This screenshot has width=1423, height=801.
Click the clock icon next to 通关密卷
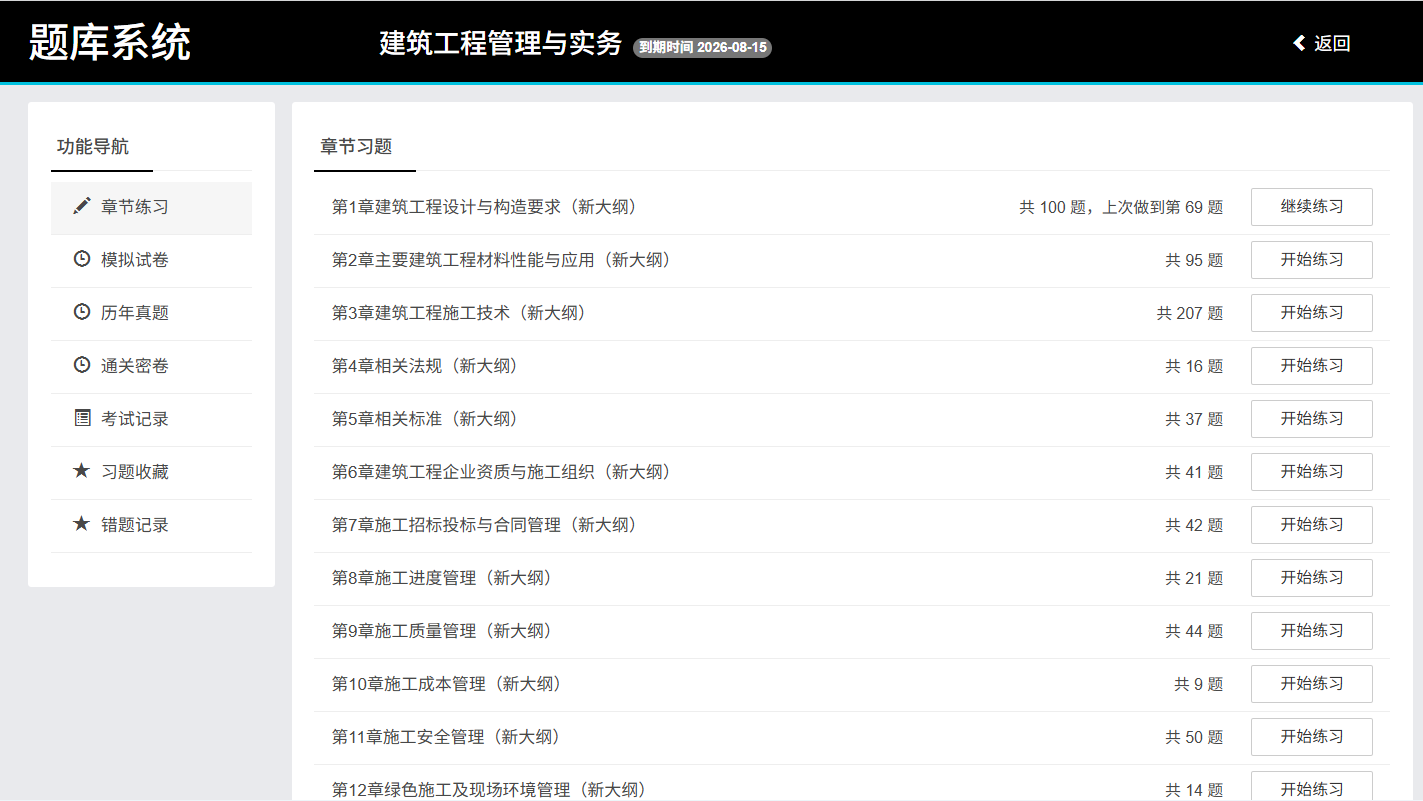(82, 366)
